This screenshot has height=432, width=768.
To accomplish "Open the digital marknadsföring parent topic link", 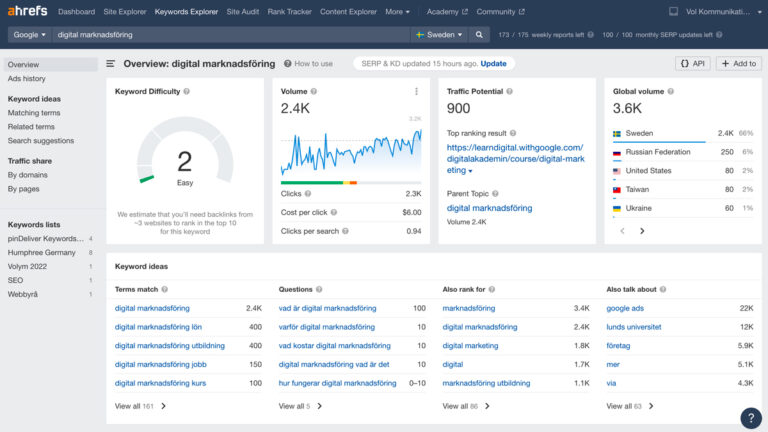I will tap(489, 208).
